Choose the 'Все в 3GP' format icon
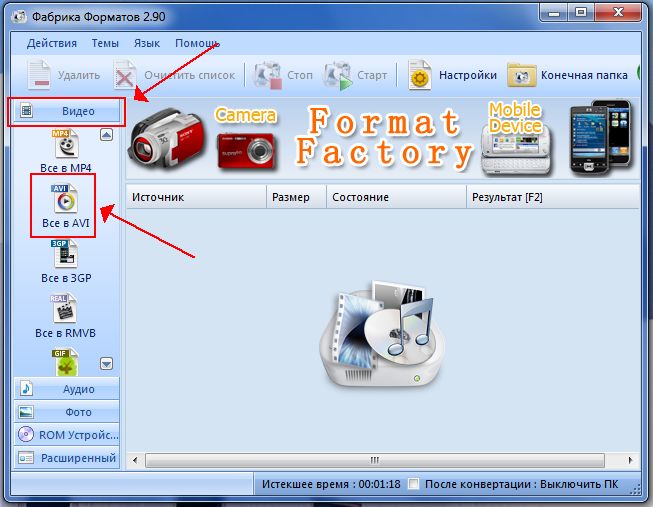 65,255
